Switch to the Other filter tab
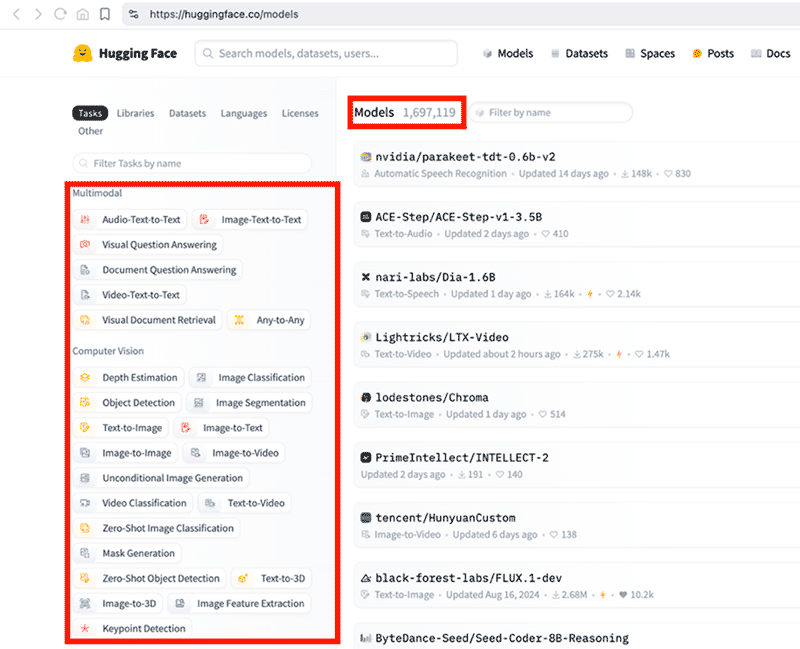This screenshot has width=800, height=649. coord(90,131)
